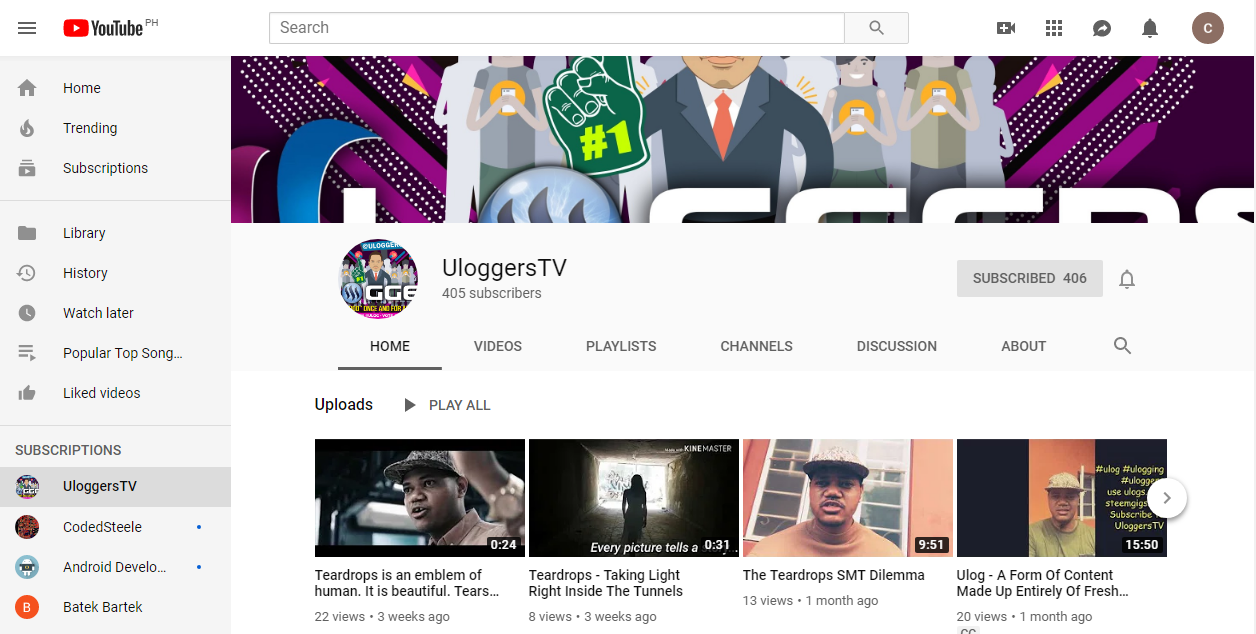This screenshot has width=1256, height=634.
Task: Open the messages share icon
Action: coord(1102,28)
